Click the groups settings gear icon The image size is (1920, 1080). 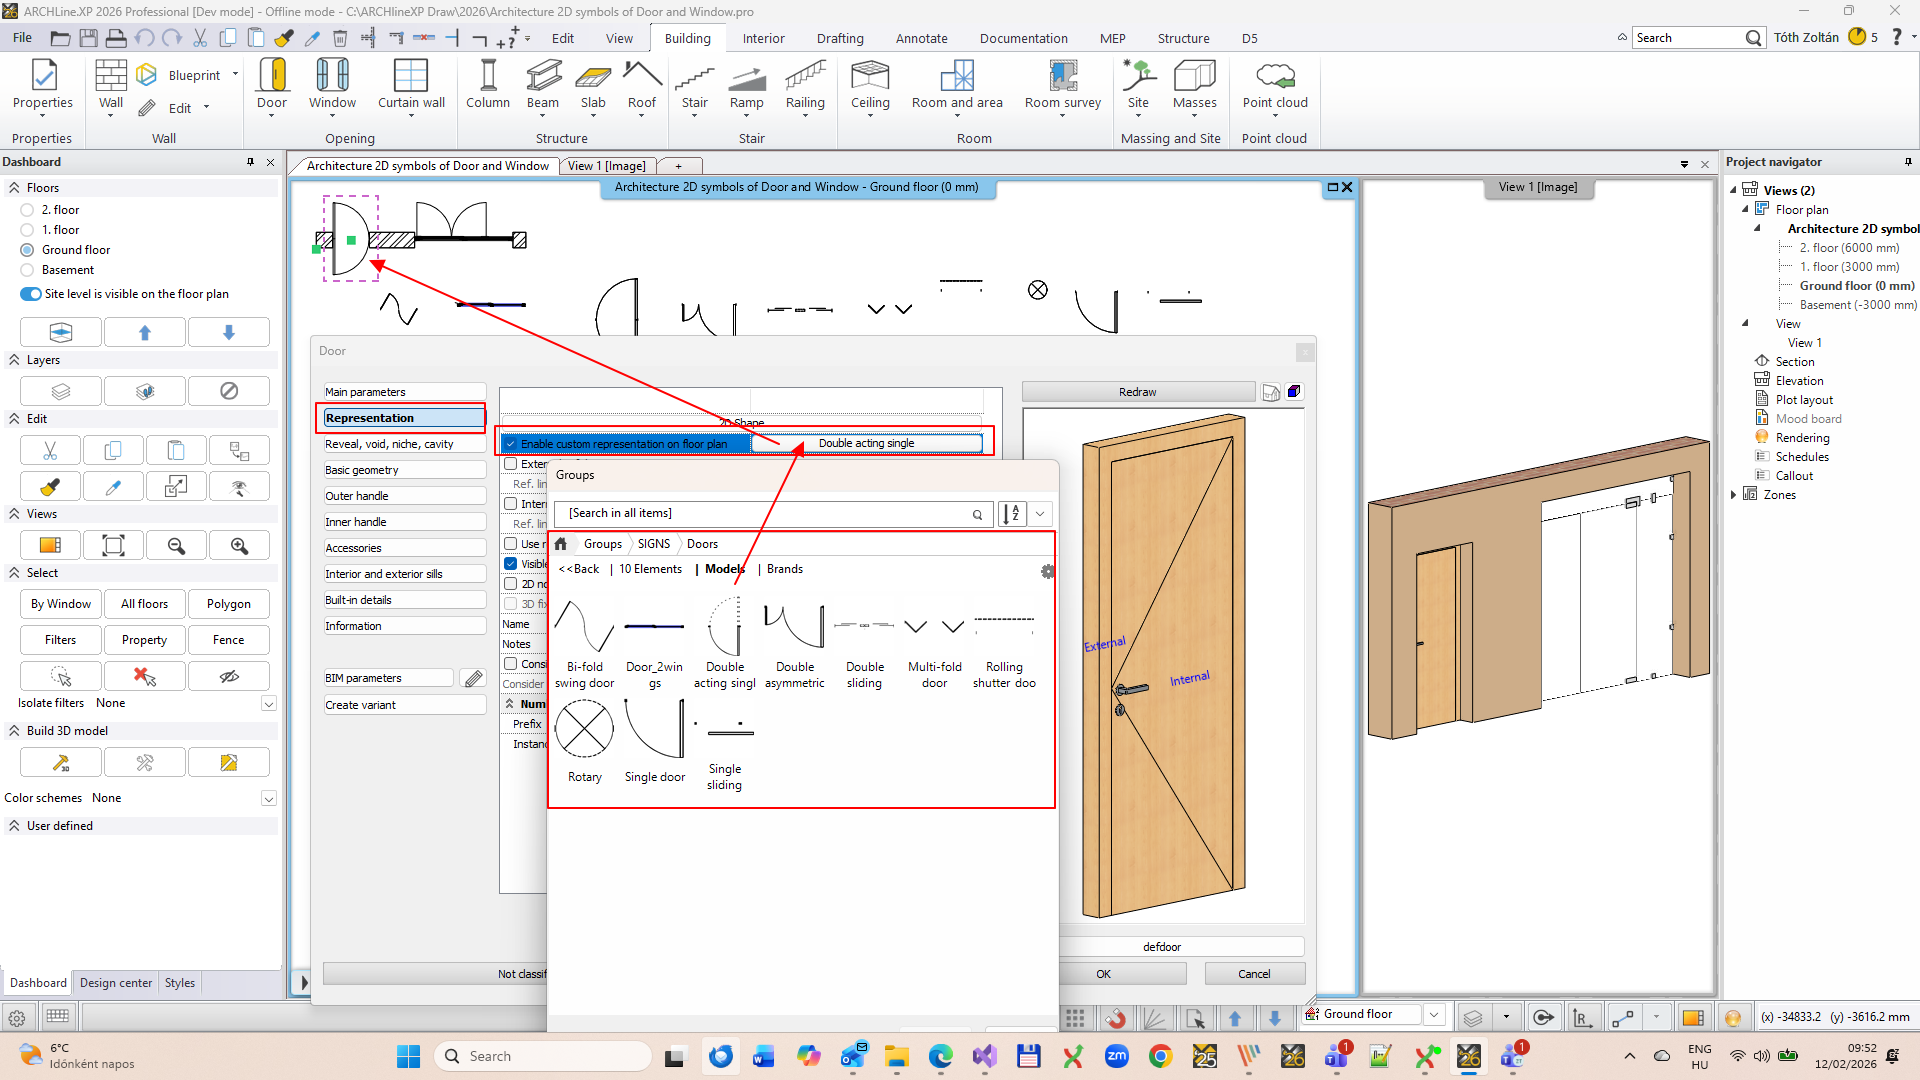click(x=1047, y=572)
